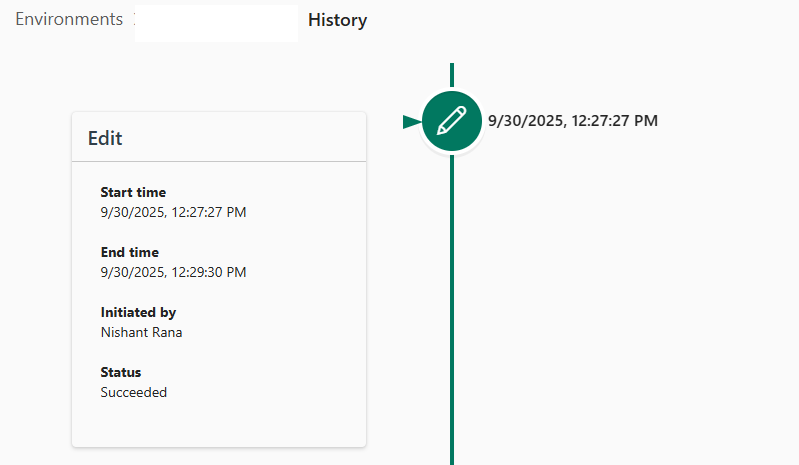Click the name Nishant Rana

tap(141, 332)
